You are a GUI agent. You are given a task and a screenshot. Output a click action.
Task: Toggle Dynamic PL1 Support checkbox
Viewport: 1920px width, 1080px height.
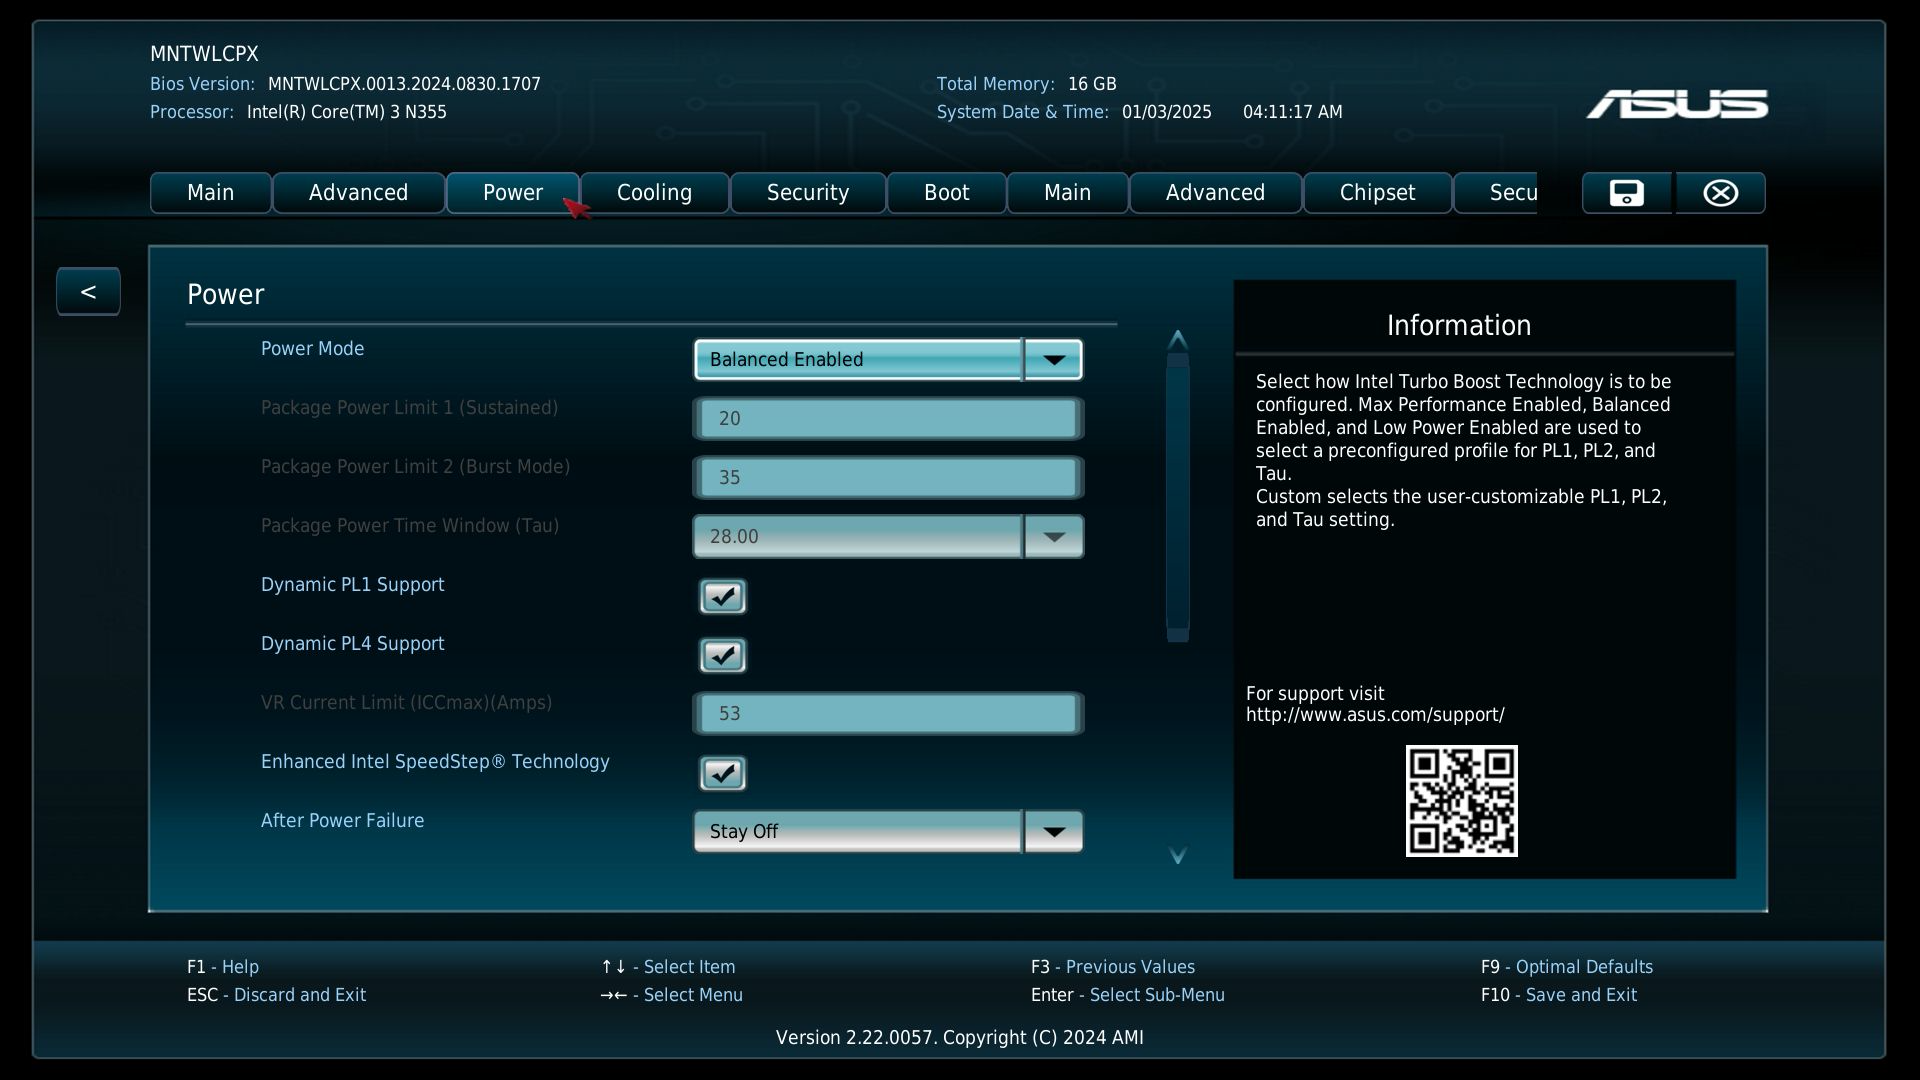722,597
